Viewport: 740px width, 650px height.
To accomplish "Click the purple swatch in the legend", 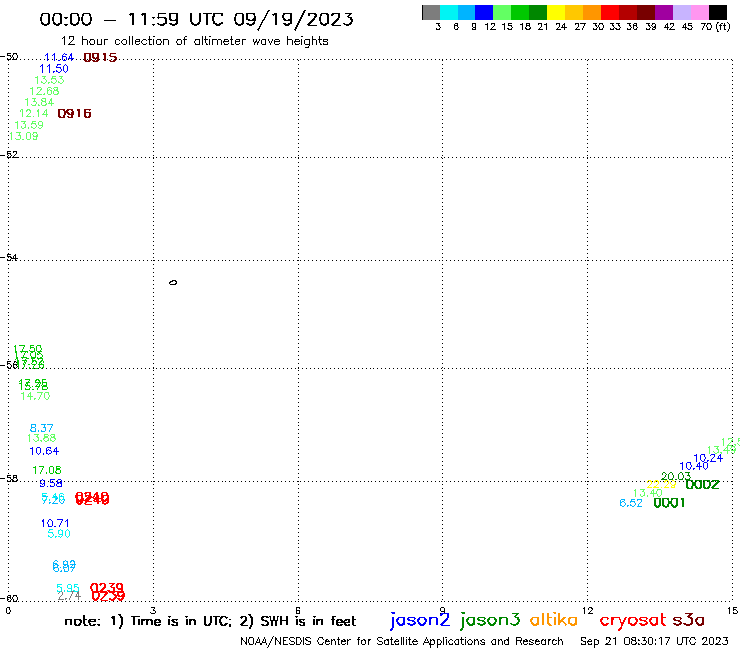I will 664,12.
